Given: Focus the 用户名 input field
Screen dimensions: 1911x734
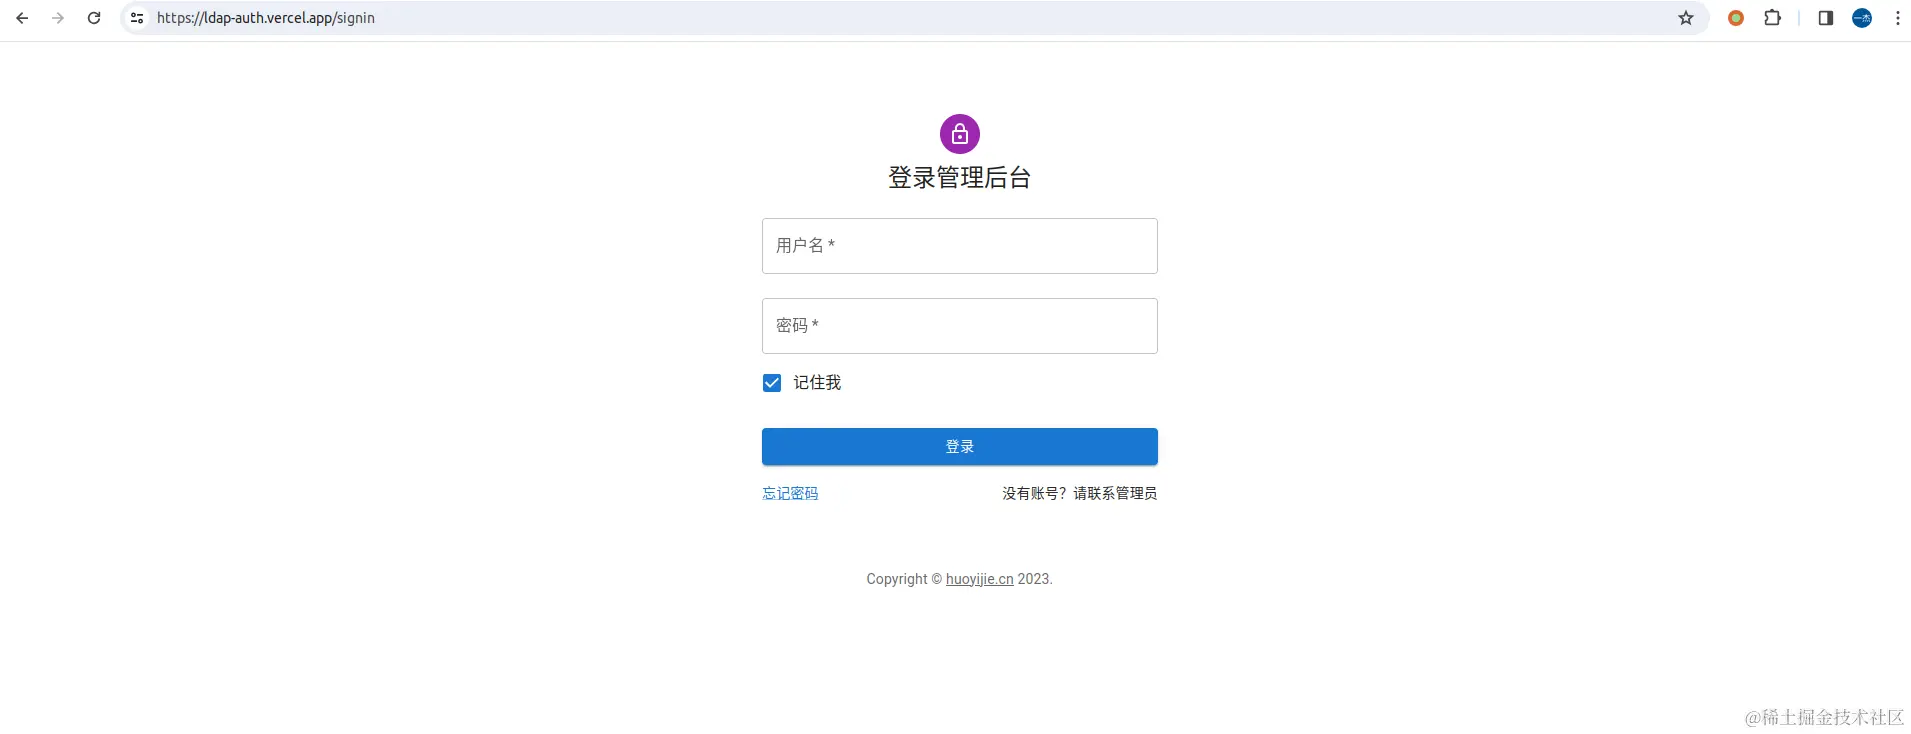Looking at the screenshot, I should point(960,246).
